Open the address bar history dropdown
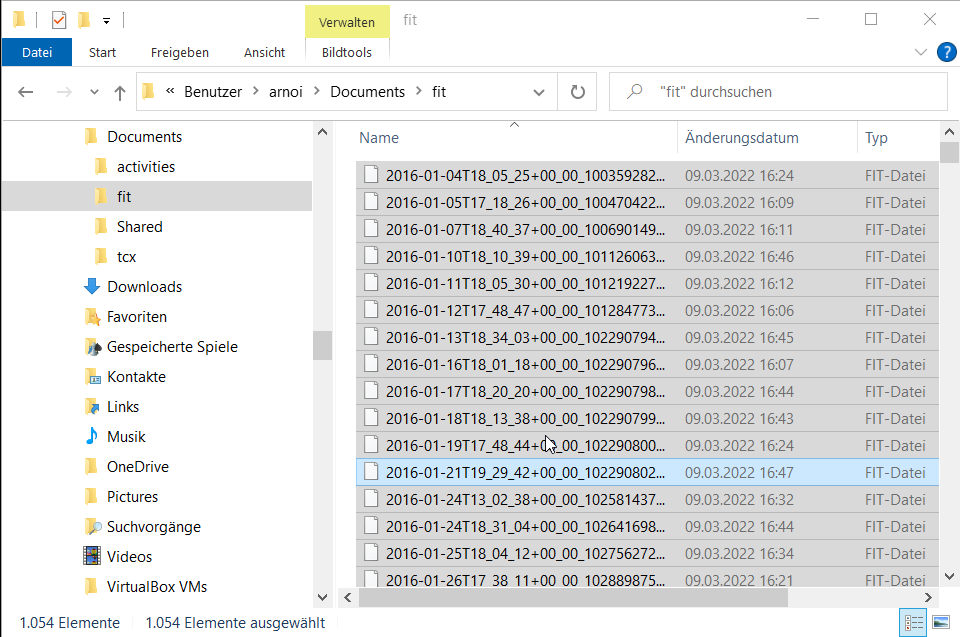Image resolution: width=960 pixels, height=637 pixels. 539,92
